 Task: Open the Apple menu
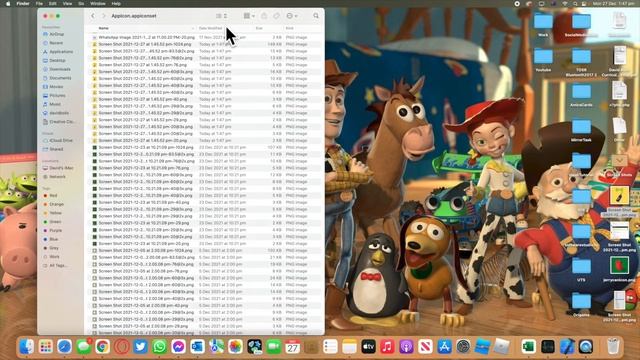(8, 4)
